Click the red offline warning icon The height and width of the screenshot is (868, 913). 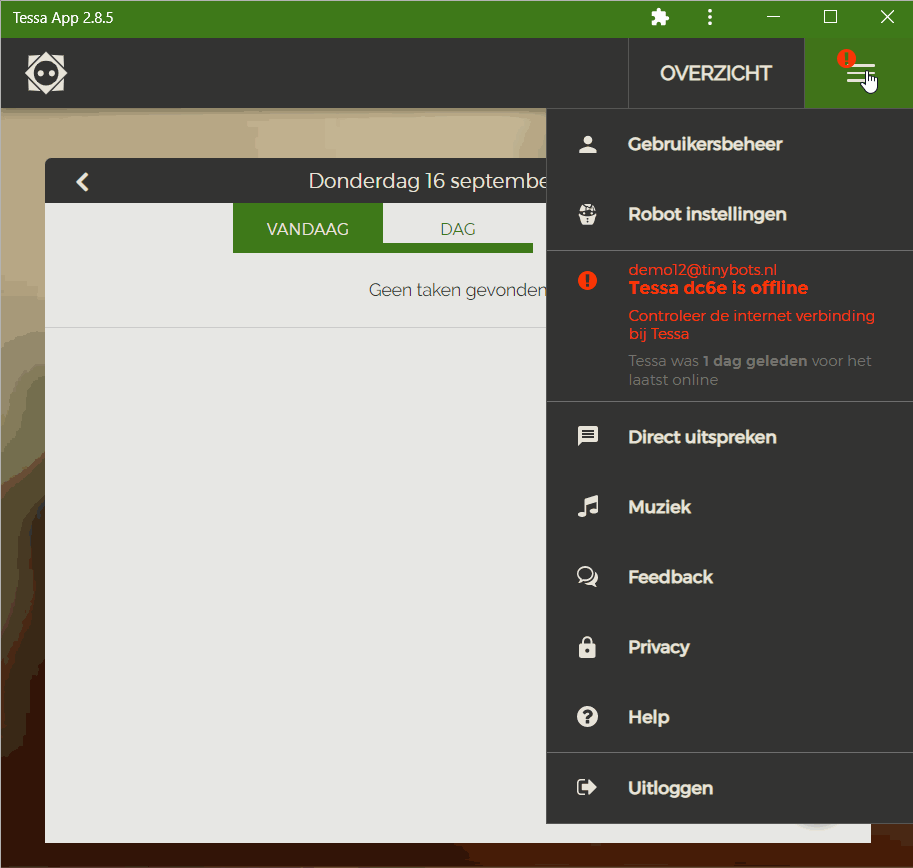[588, 281]
